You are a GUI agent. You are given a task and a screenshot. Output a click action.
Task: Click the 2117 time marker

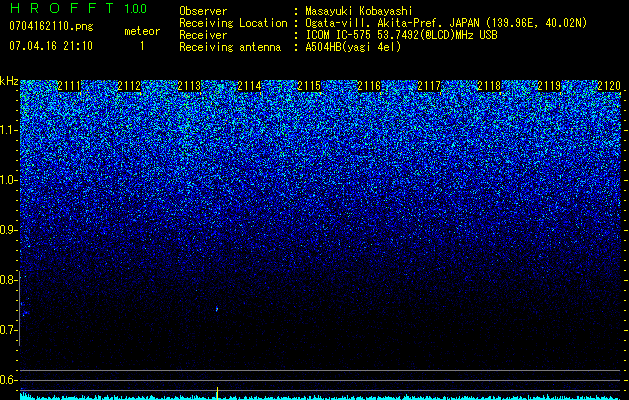[429, 86]
